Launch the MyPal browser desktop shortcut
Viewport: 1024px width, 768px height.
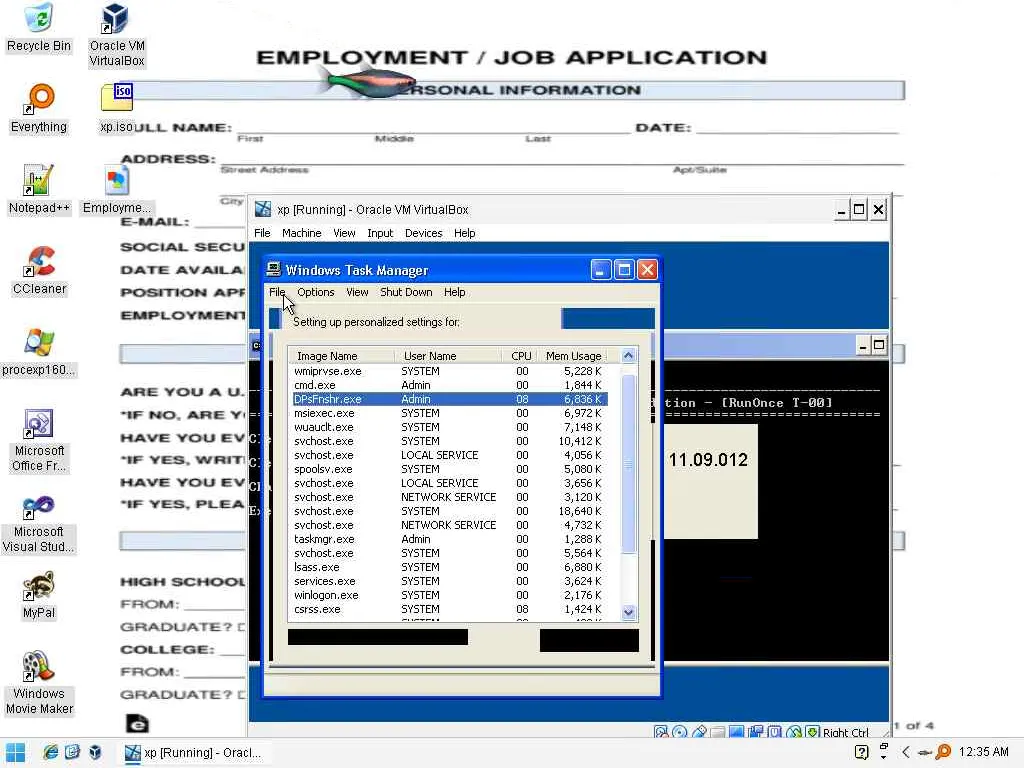[39, 594]
